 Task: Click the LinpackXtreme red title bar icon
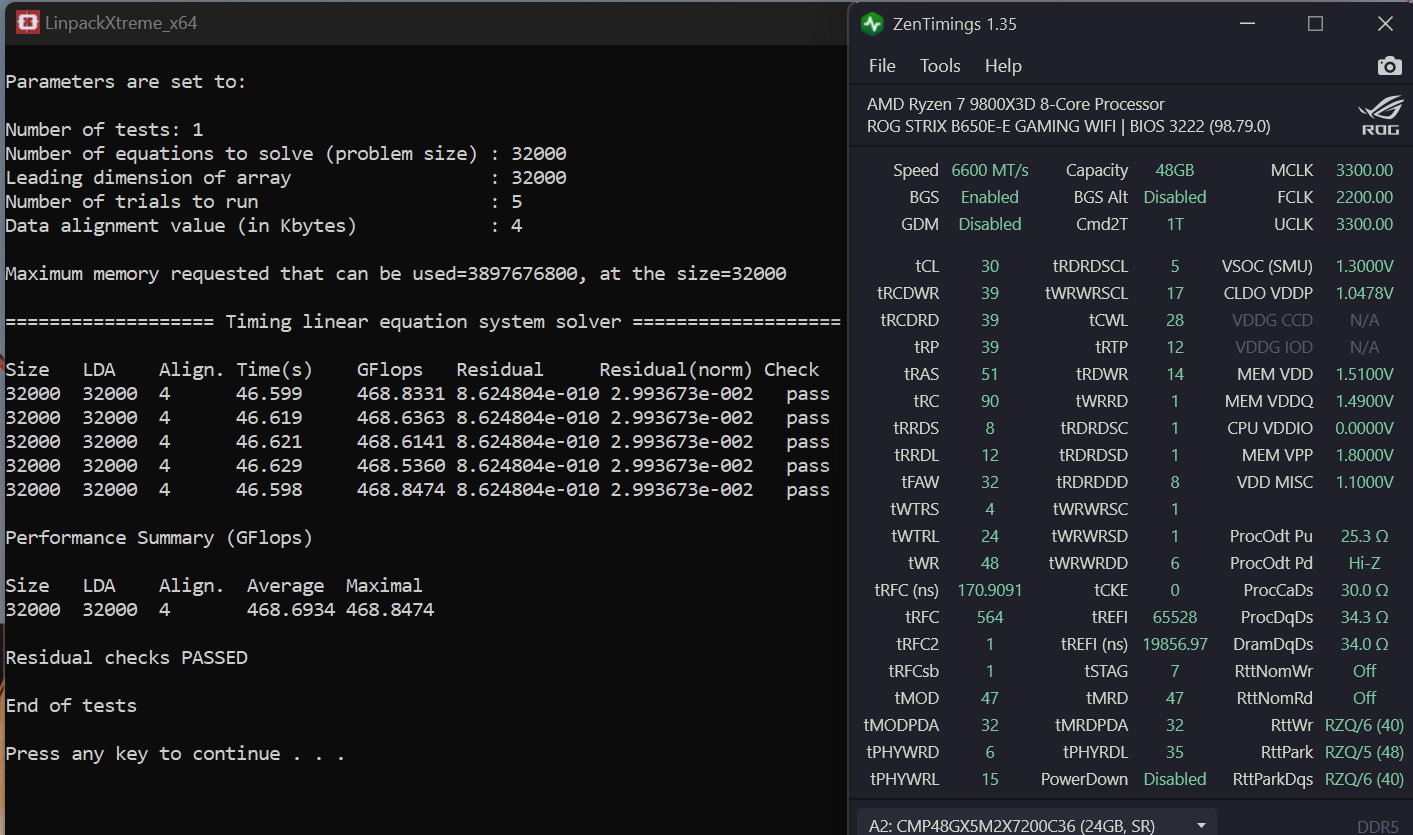coord(28,23)
